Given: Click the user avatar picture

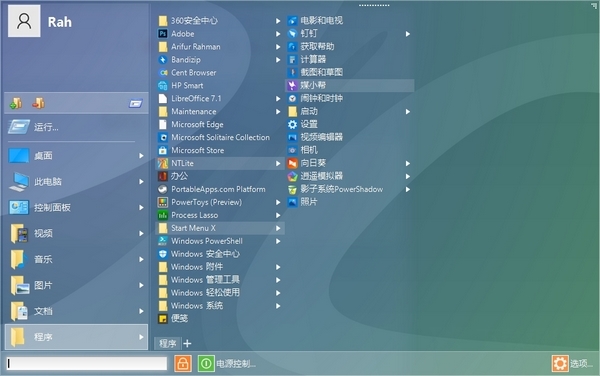Looking at the screenshot, I should (24, 21).
